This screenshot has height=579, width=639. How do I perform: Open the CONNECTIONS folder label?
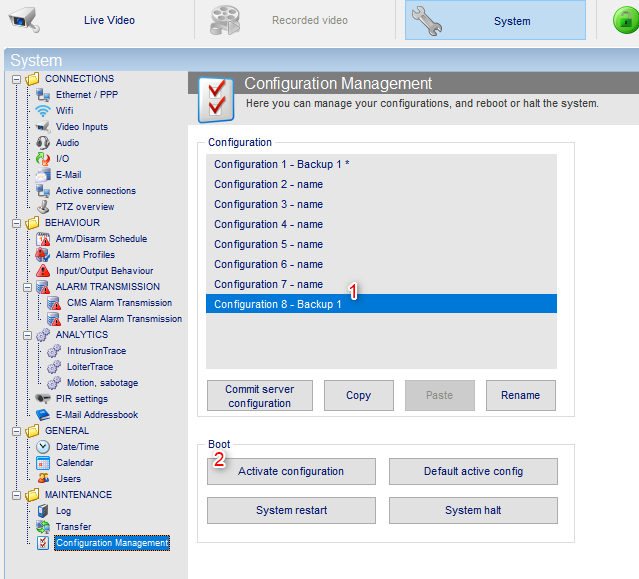[x=79, y=79]
